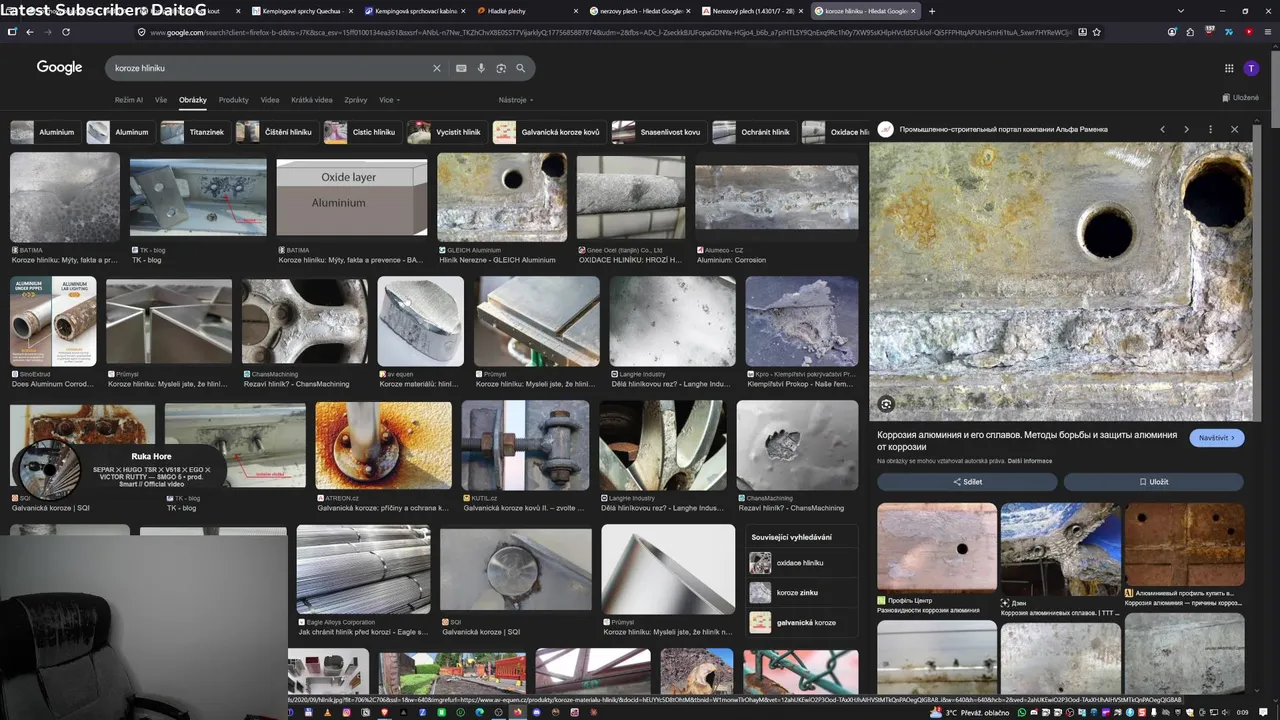Image resolution: width=1280 pixels, height=720 pixels.
Task: Submit search with the magnifier icon
Action: point(521,68)
